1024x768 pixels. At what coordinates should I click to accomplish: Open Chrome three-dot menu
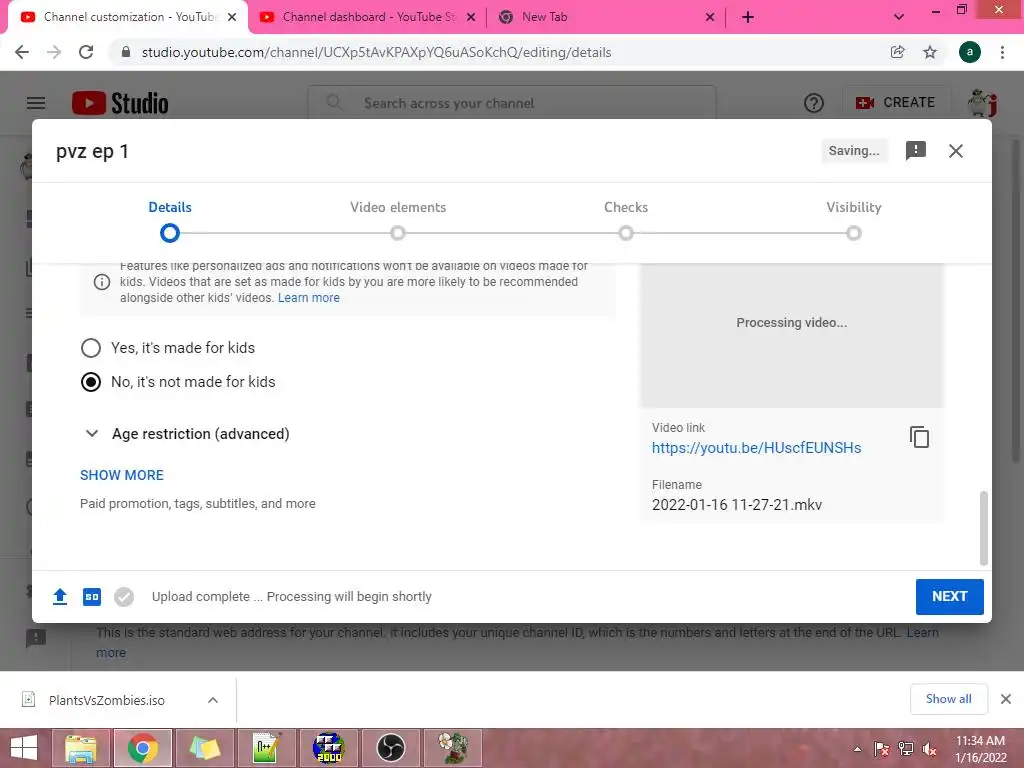point(1002,52)
